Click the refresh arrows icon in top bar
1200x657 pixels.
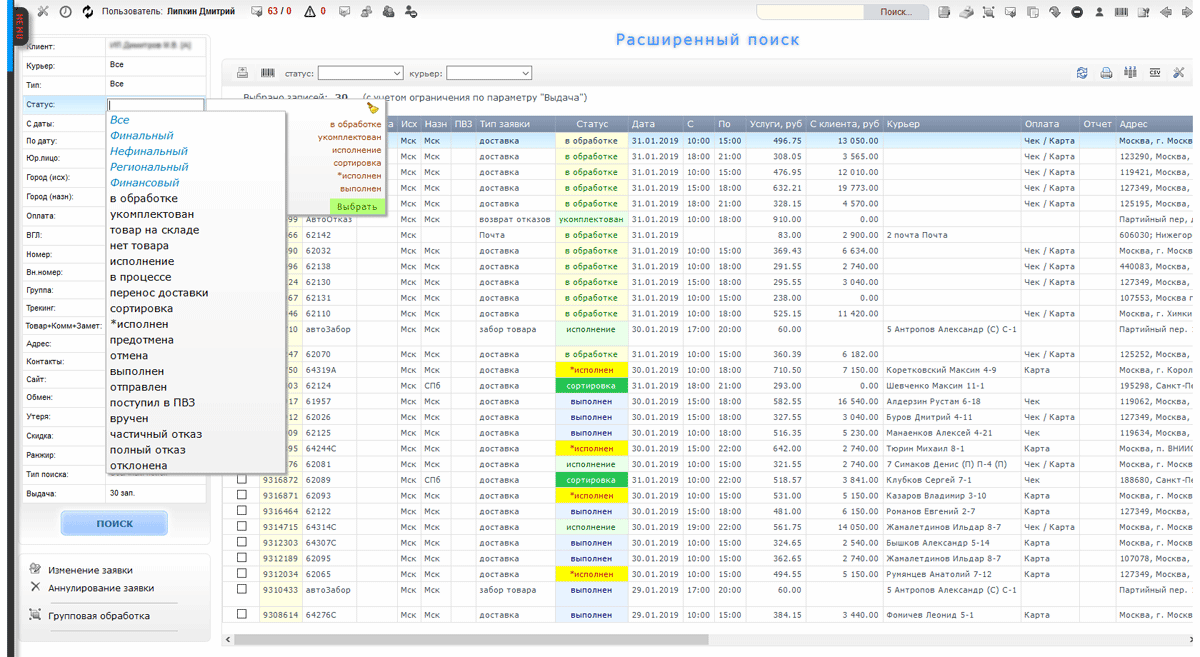87,12
